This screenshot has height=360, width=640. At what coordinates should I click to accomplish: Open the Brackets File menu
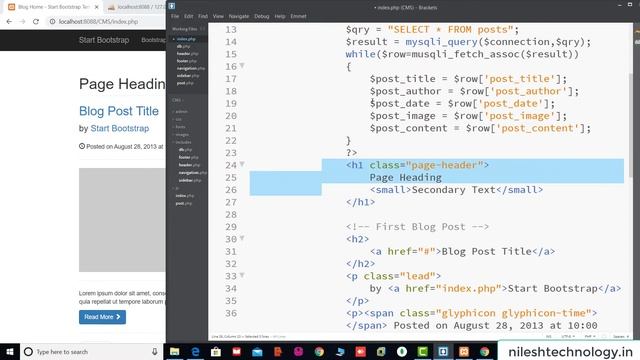click(x=175, y=16)
